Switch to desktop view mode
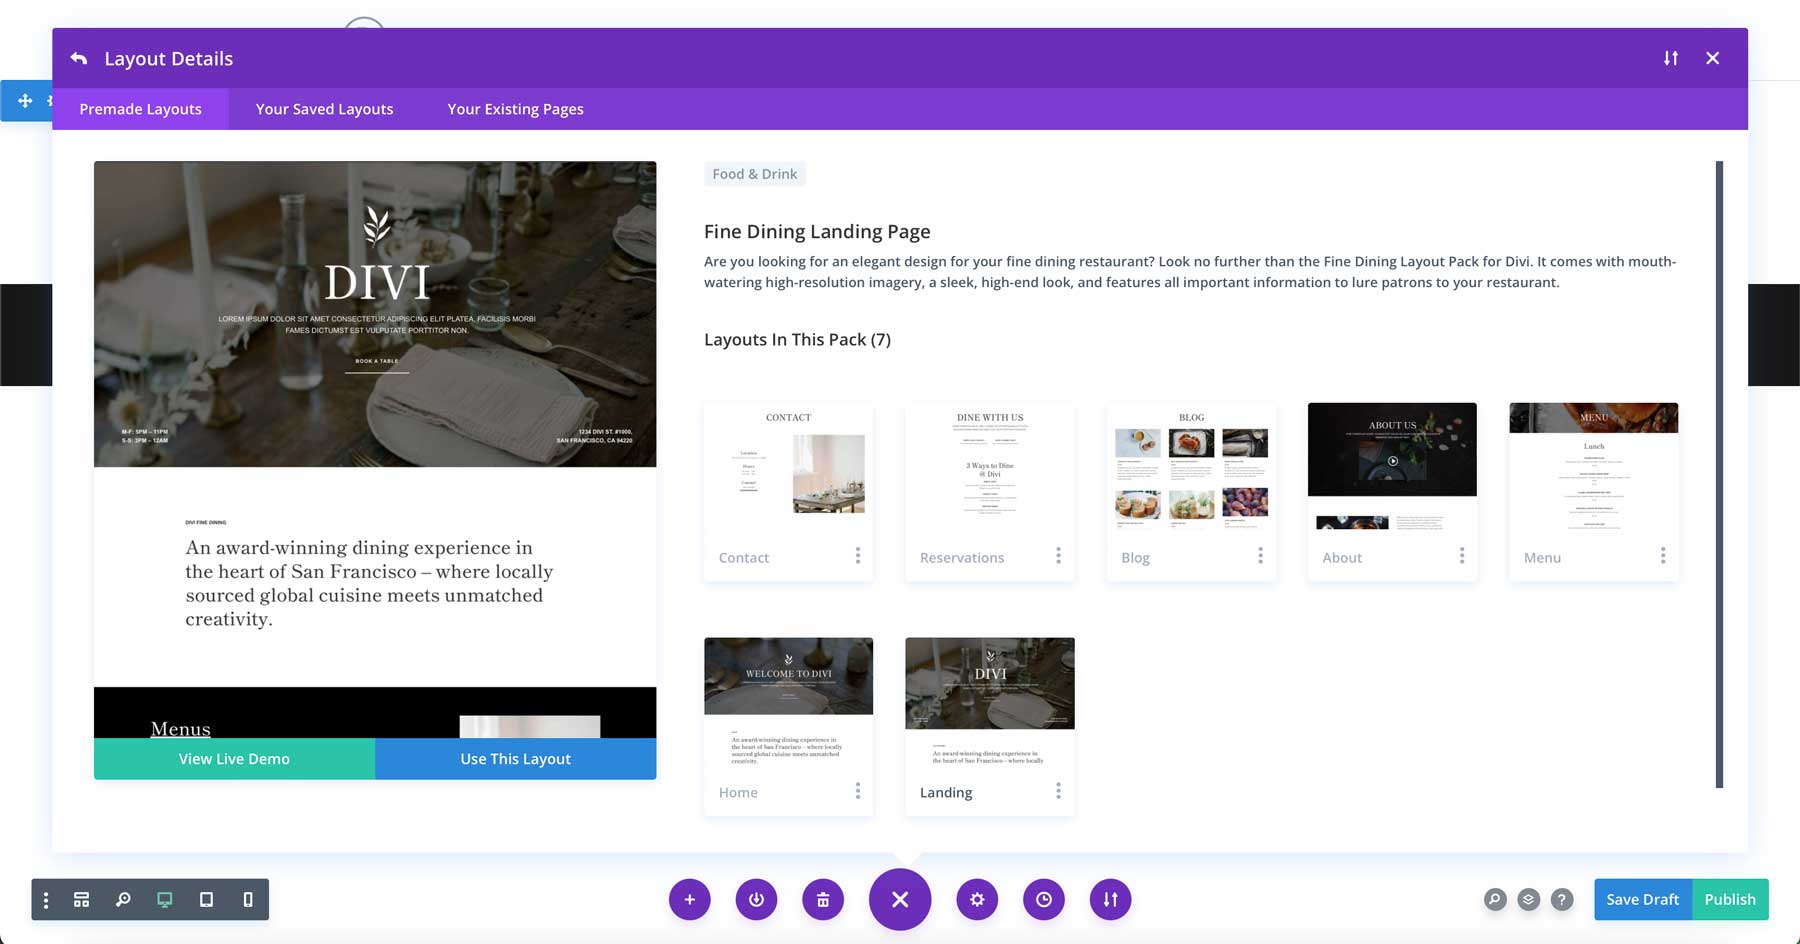 point(165,899)
